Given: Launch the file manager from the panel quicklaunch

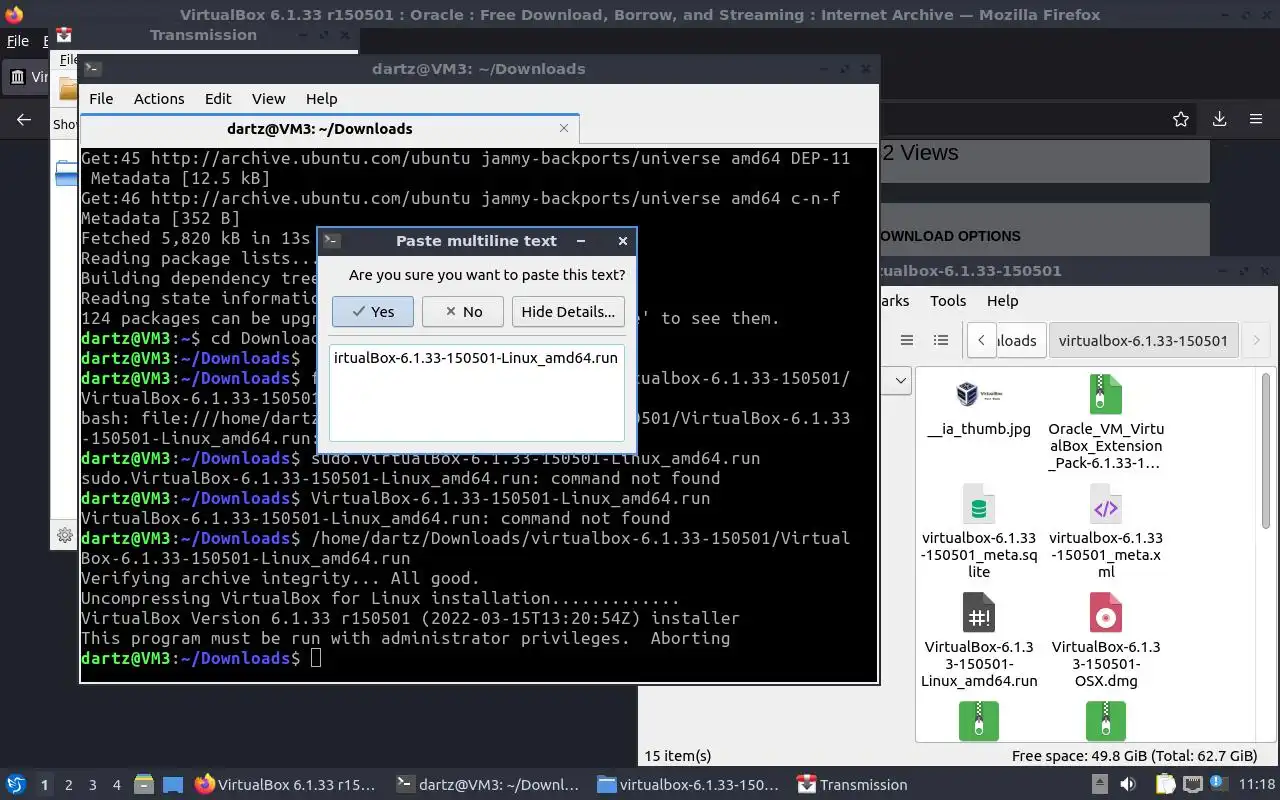Looking at the screenshot, I should click(x=143, y=785).
